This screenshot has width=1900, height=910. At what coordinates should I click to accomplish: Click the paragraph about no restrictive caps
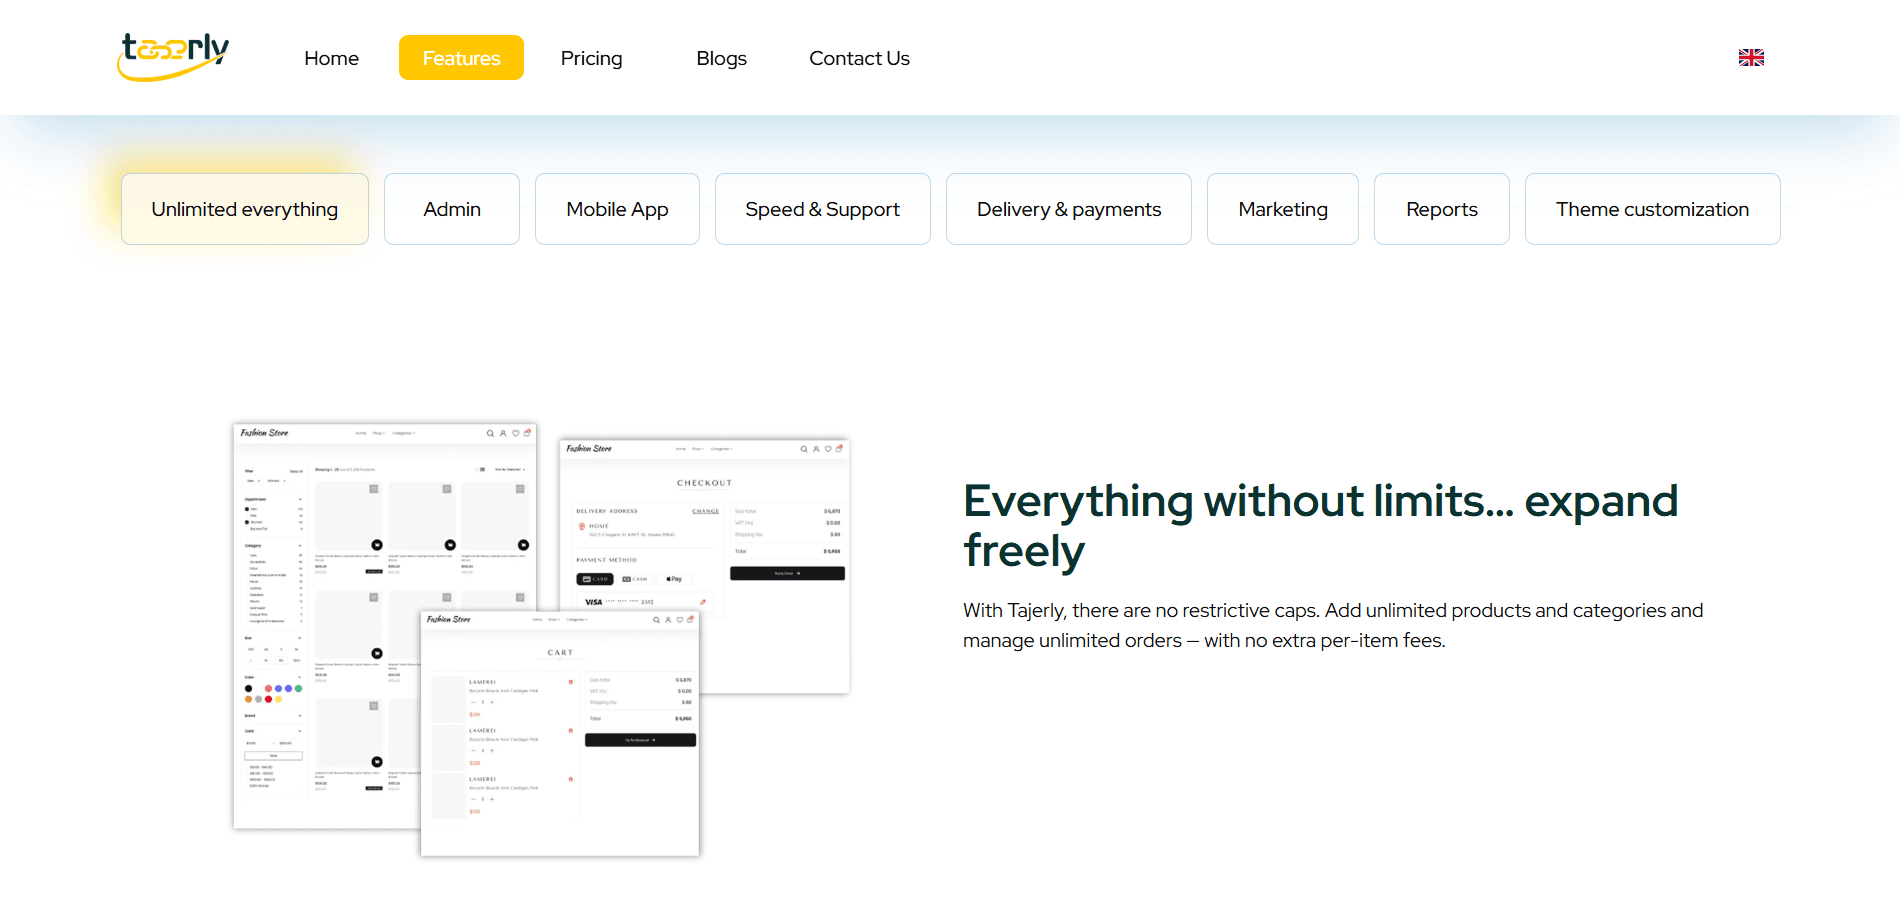[x=1332, y=625]
